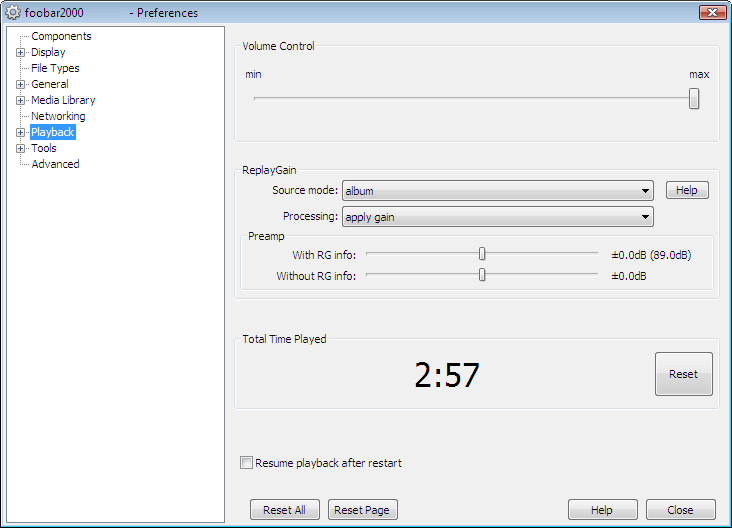The height and width of the screenshot is (528, 732).
Task: Open the Advanced preferences page
Action: click(55, 164)
